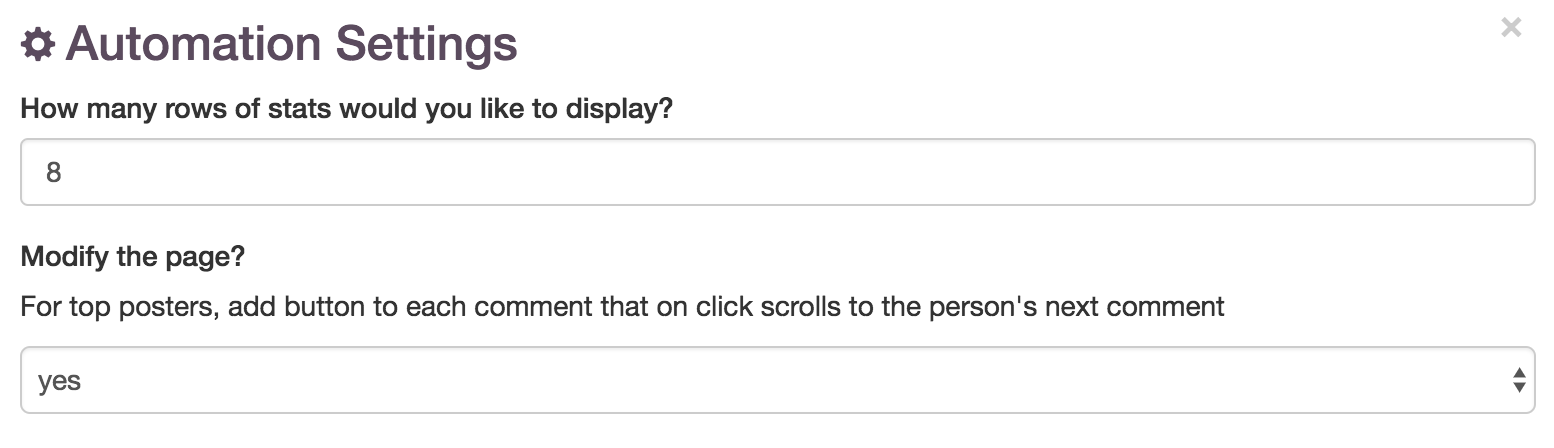Click the number 8 in the text box
Screen dimensions: 1554x448
point(54,173)
